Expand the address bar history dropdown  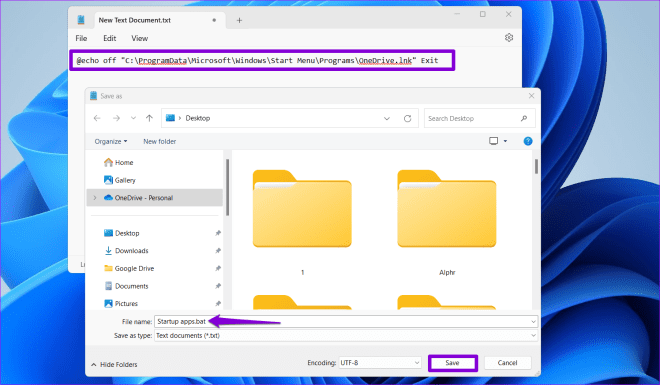tap(387, 119)
